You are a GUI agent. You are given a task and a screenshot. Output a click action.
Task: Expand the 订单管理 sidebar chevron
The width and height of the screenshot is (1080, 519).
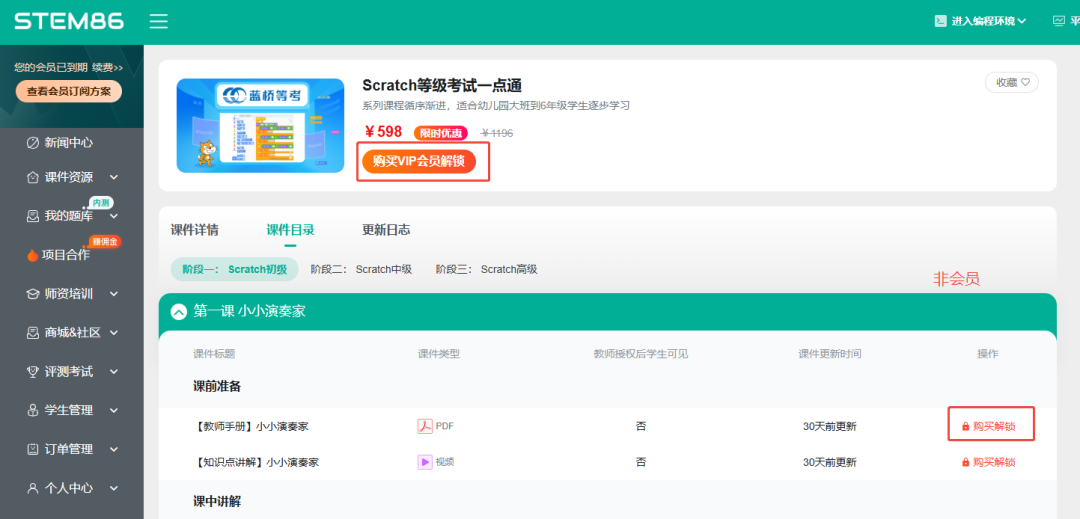point(114,449)
